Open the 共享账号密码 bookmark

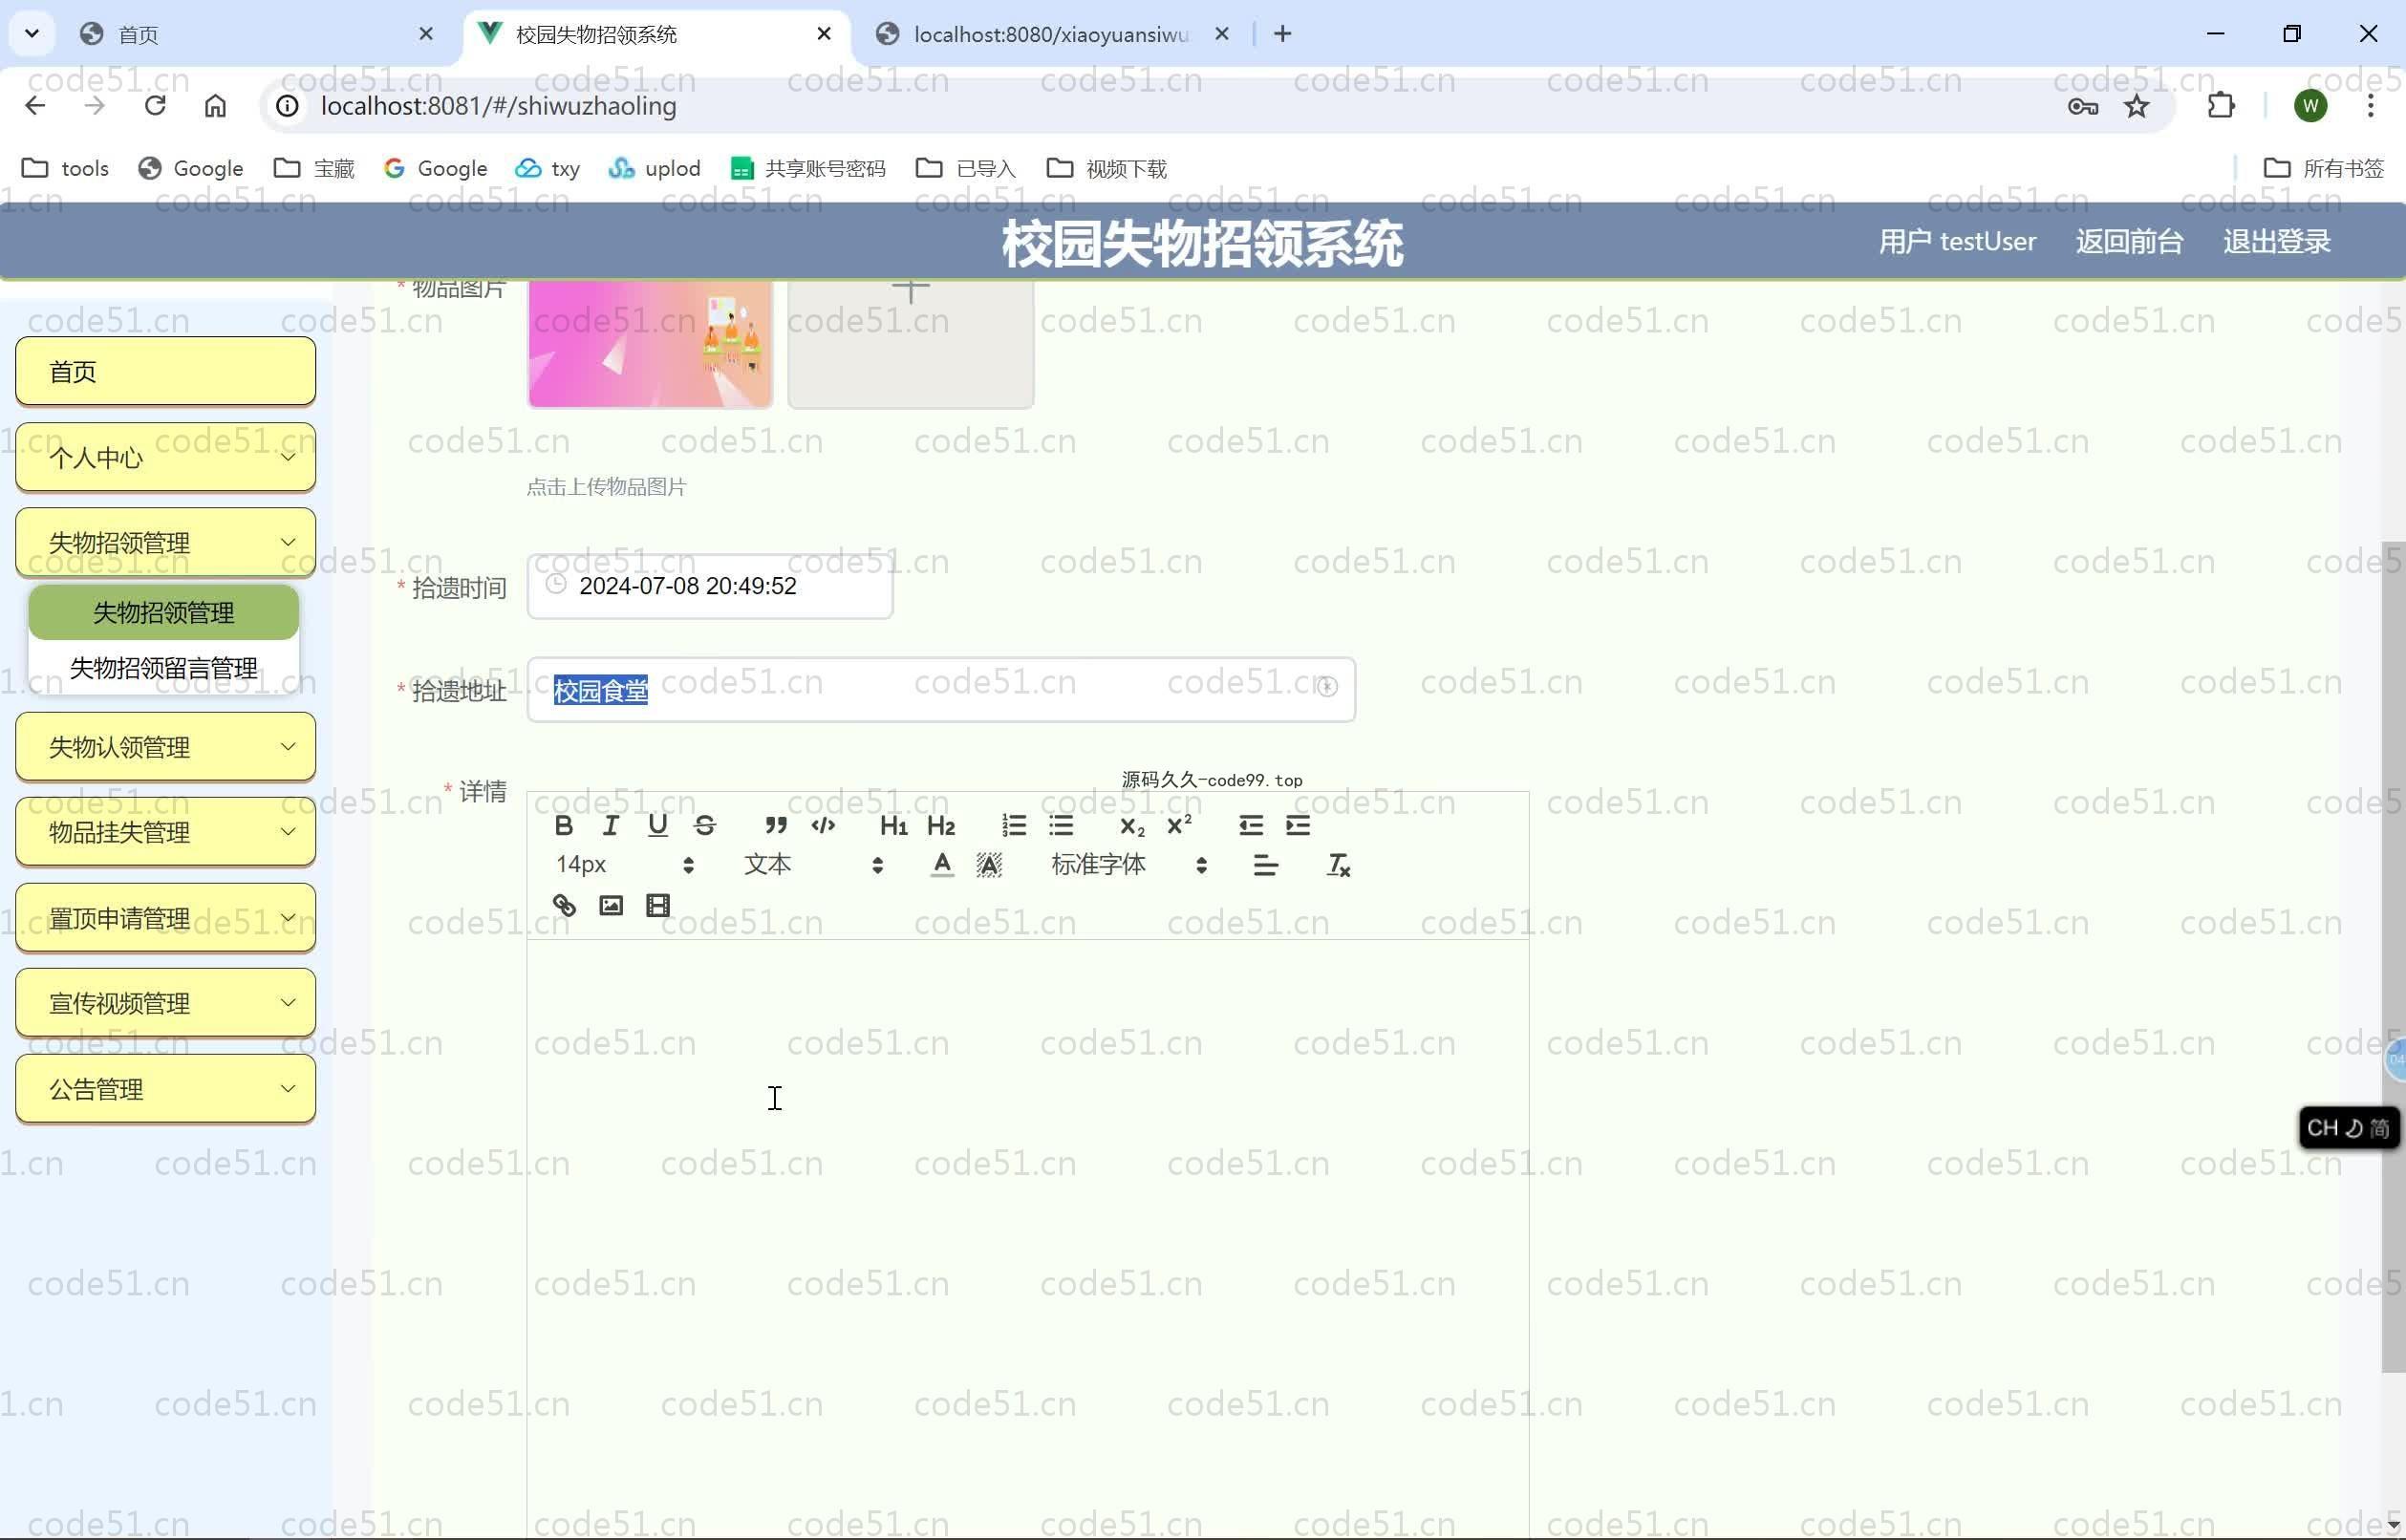point(808,168)
